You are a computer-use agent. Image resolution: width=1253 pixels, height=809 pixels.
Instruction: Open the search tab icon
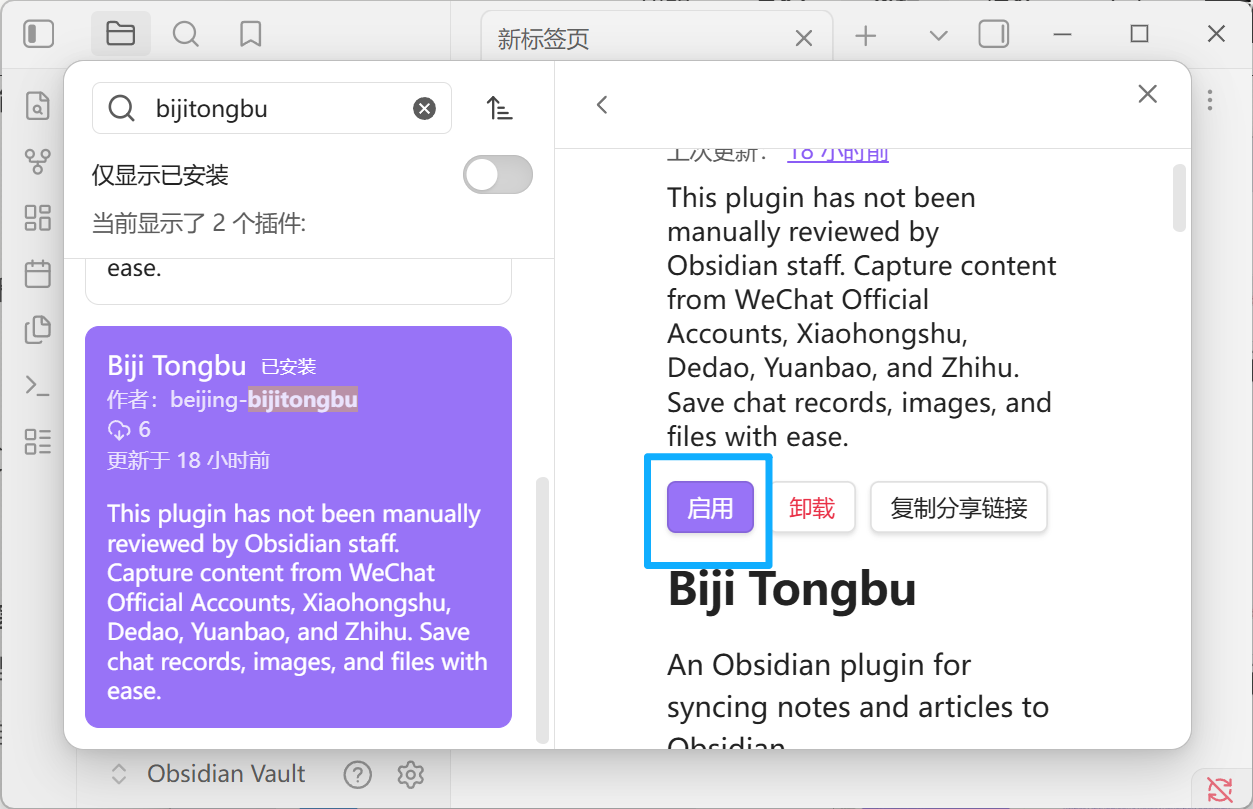click(185, 34)
